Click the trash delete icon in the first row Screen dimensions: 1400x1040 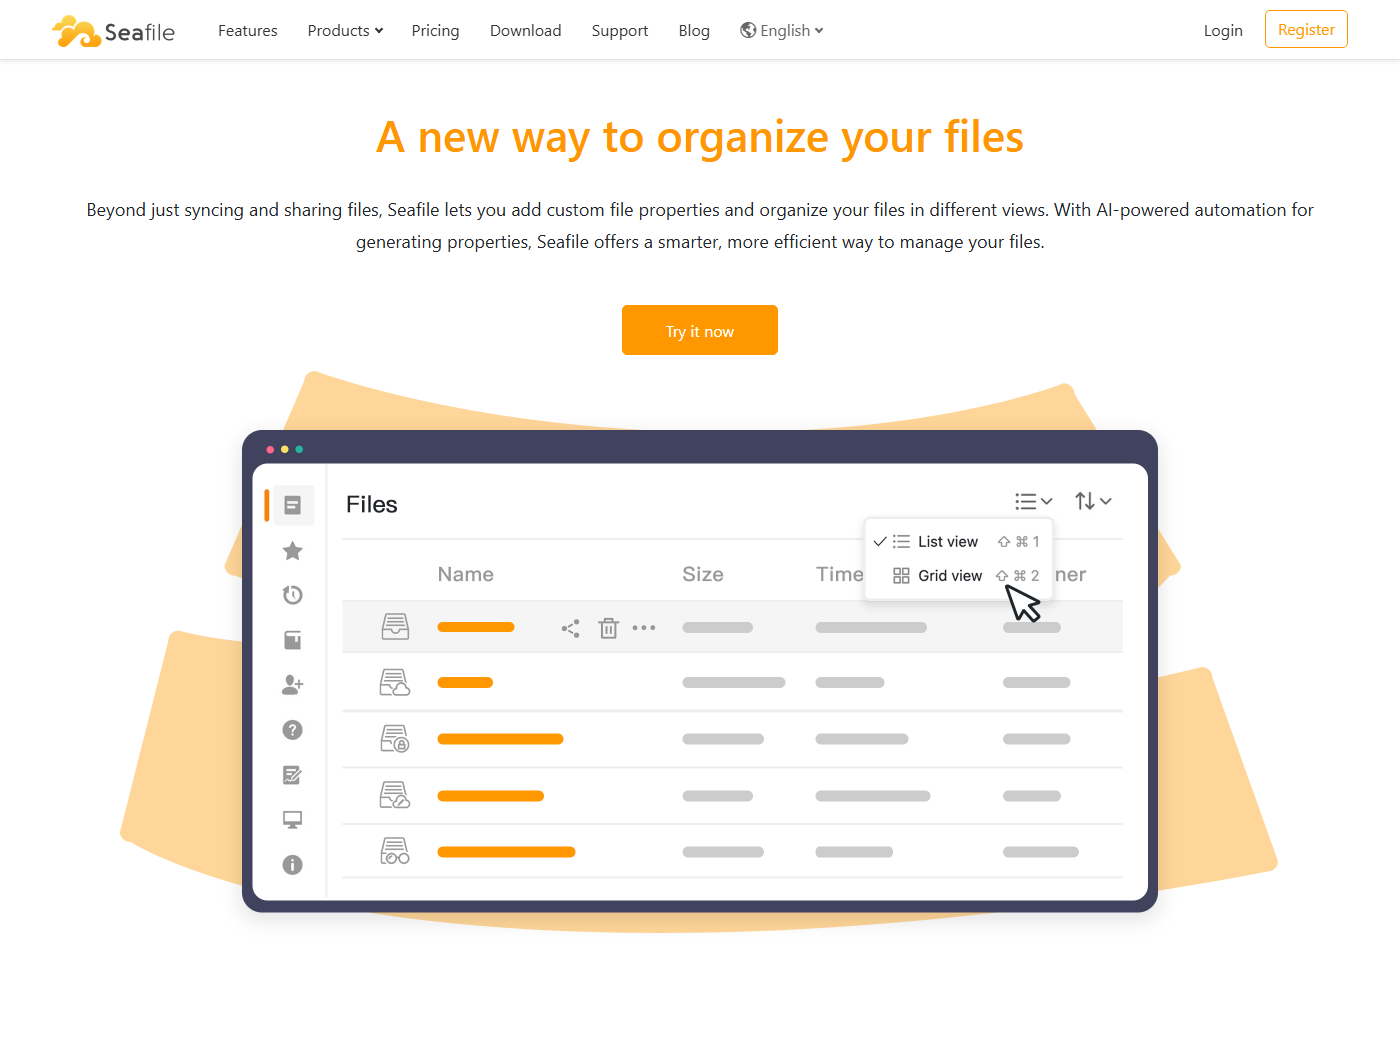click(608, 628)
